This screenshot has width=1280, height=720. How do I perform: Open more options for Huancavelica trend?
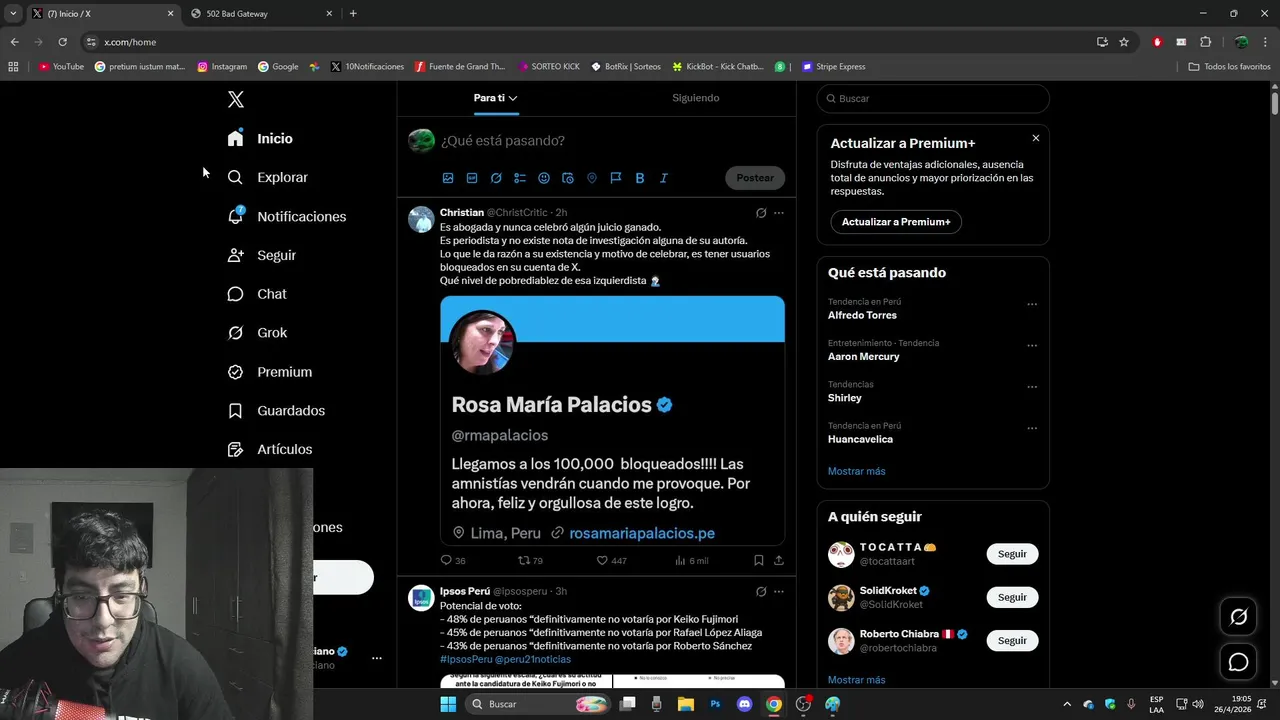click(x=1032, y=428)
